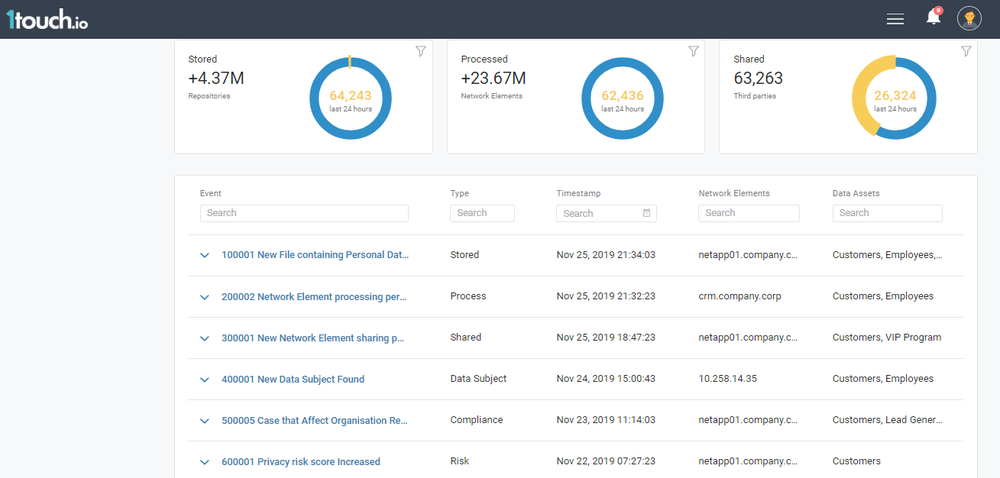Image resolution: width=1000 pixels, height=478 pixels.
Task: Expand the 100001 New File event row
Action: [205, 255]
